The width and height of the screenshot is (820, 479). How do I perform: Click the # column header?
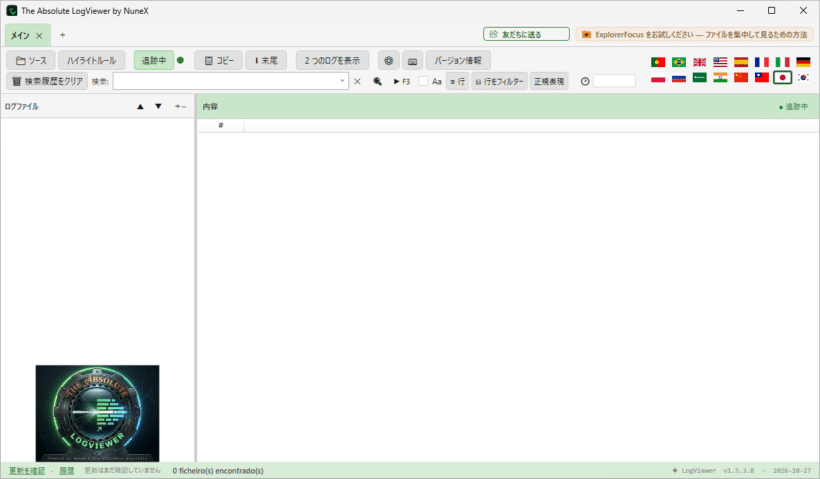tap(221, 126)
